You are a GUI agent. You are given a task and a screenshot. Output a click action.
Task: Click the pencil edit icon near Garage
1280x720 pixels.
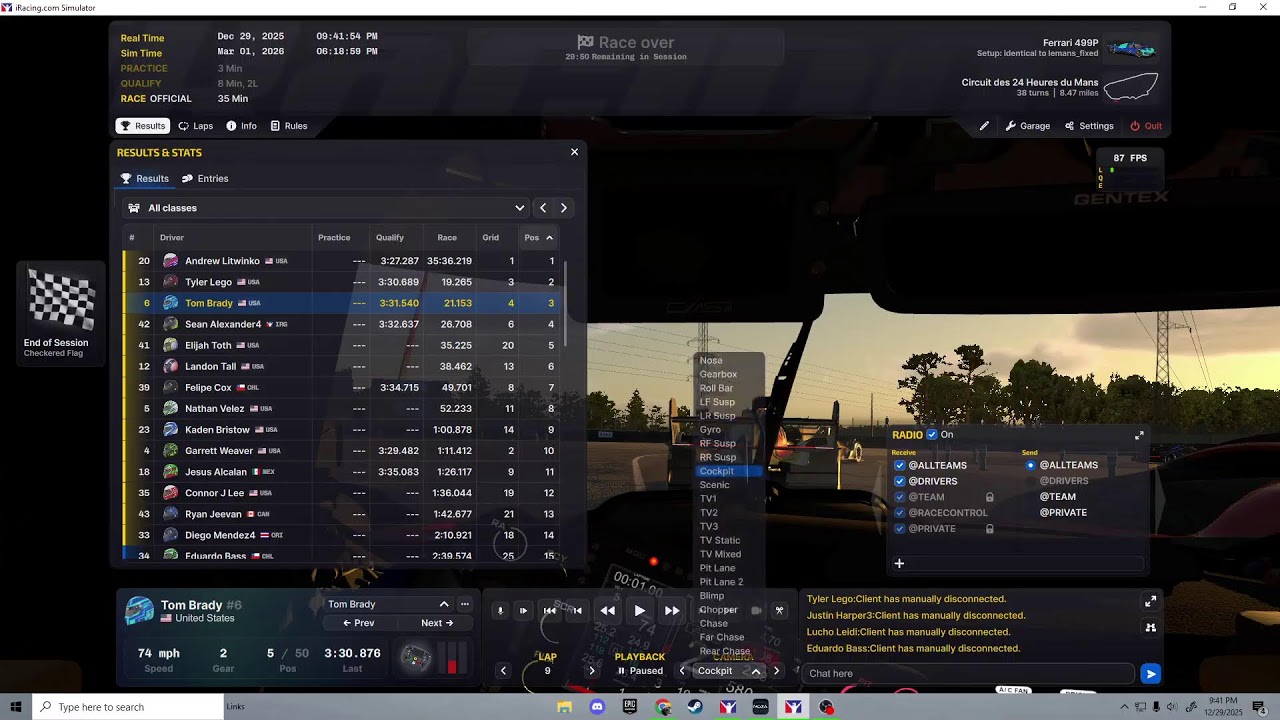984,126
